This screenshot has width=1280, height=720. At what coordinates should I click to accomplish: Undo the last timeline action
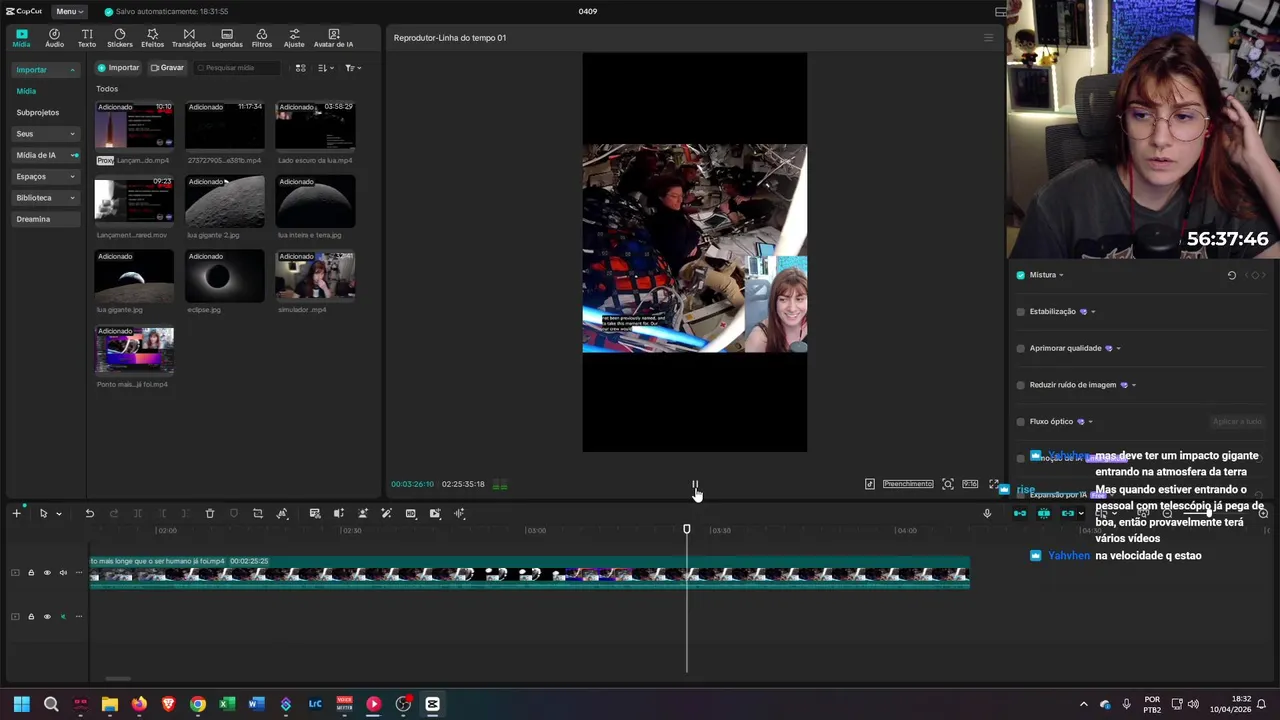point(89,513)
